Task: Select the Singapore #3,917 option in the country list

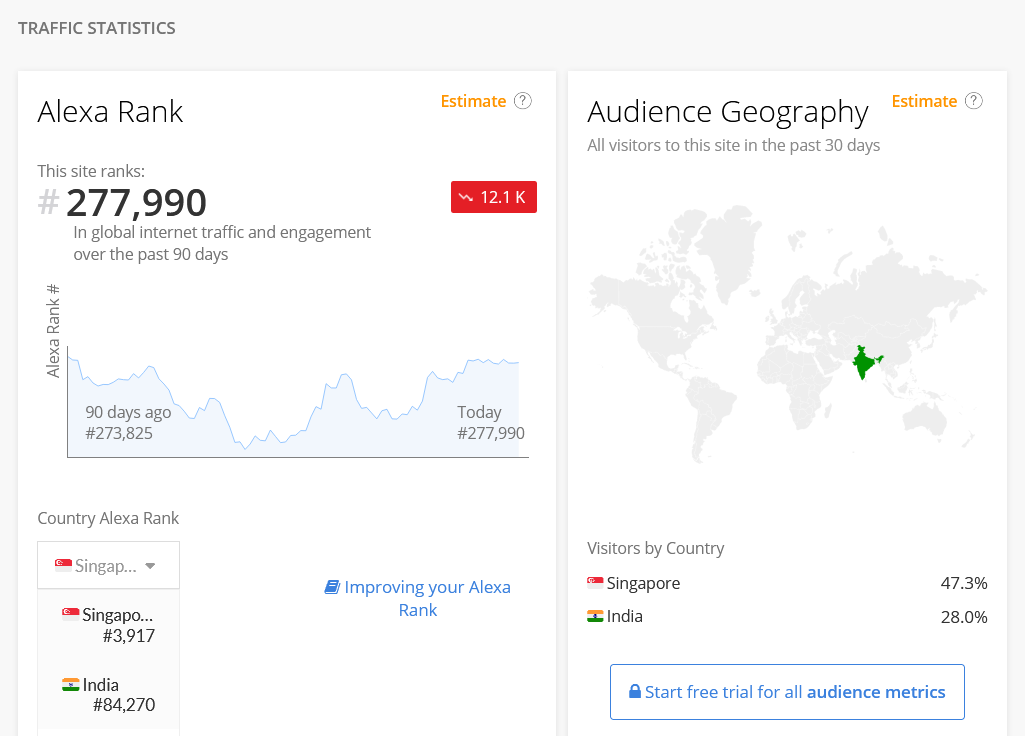Action: [x=108, y=624]
